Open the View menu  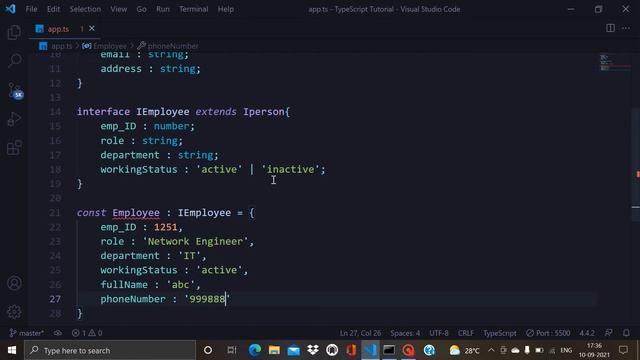coord(118,9)
